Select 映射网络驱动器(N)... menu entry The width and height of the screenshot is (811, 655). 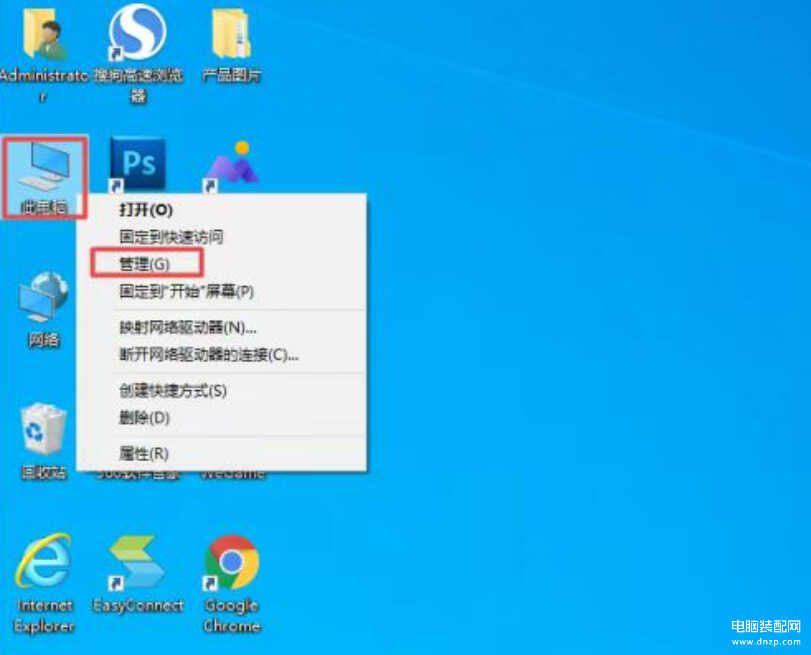189,327
